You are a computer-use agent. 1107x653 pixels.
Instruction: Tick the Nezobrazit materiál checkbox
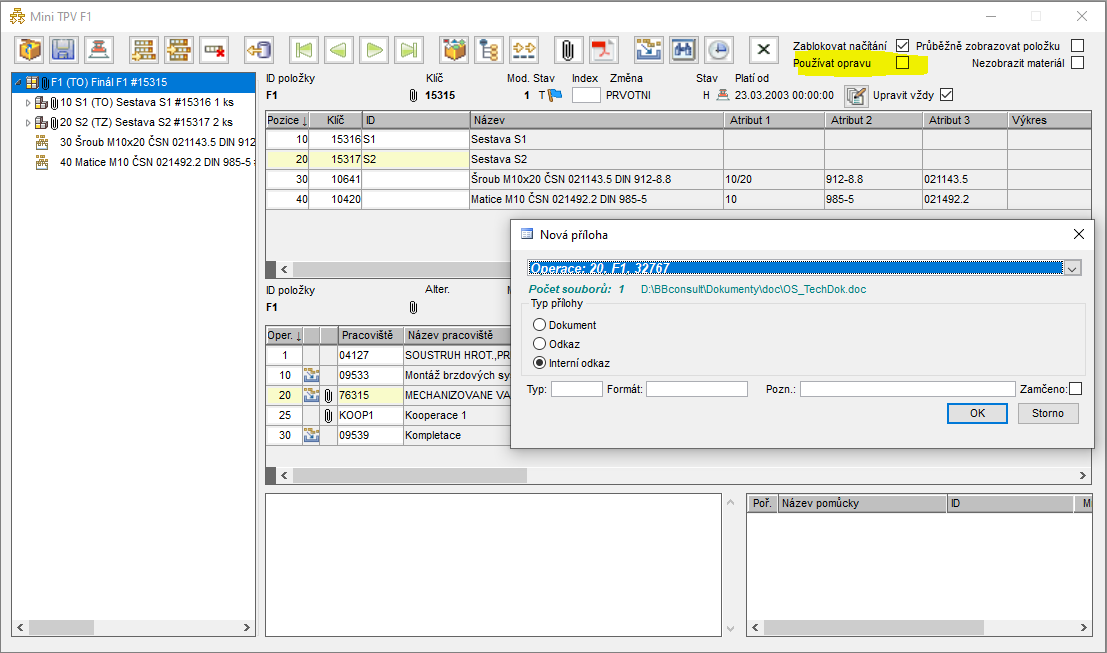tap(1077, 63)
